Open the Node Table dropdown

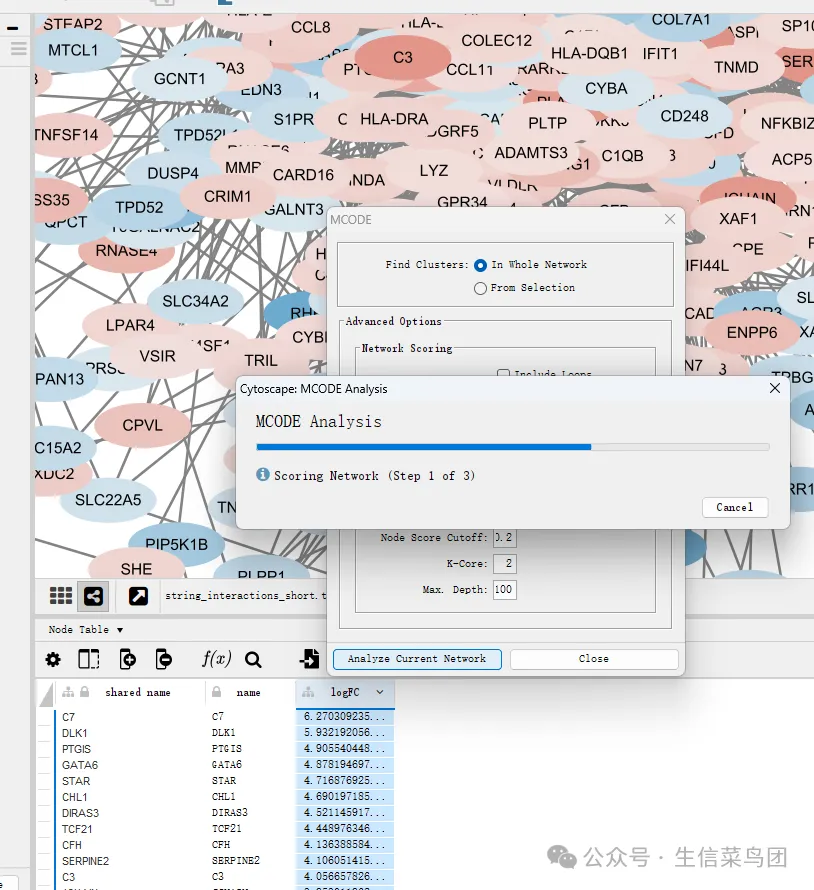point(86,630)
